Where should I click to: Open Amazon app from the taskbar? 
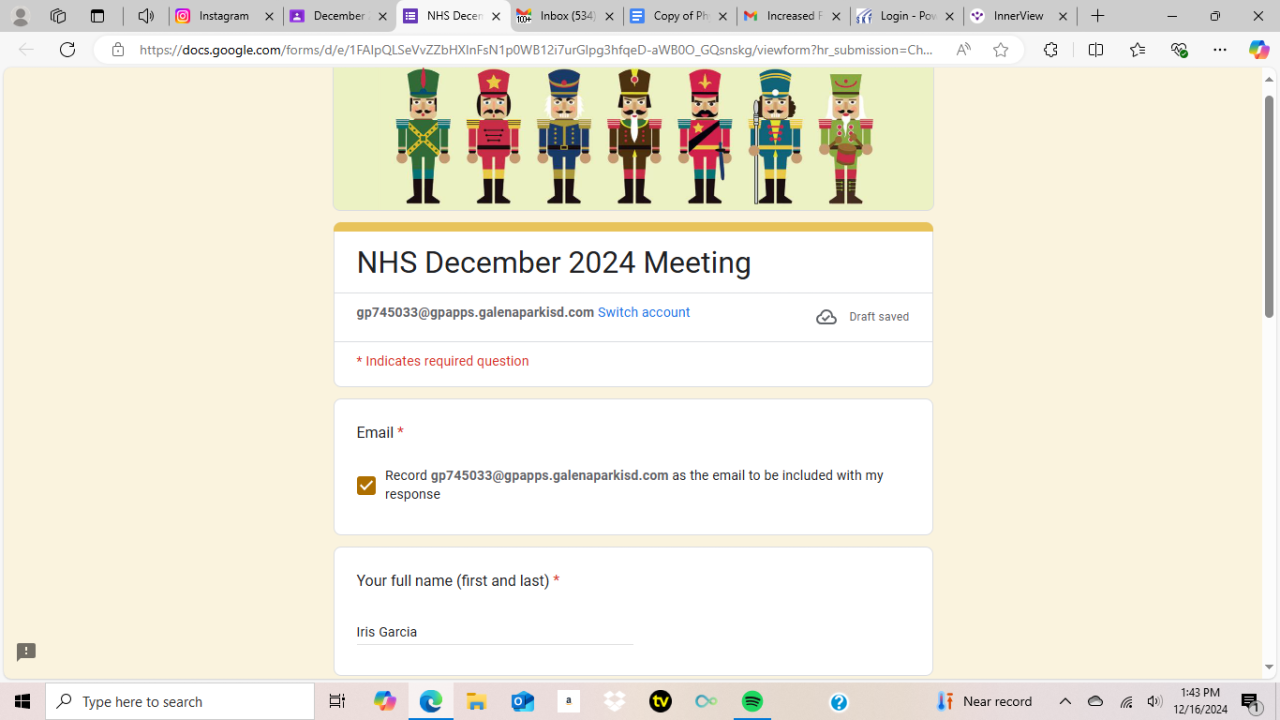(568, 702)
